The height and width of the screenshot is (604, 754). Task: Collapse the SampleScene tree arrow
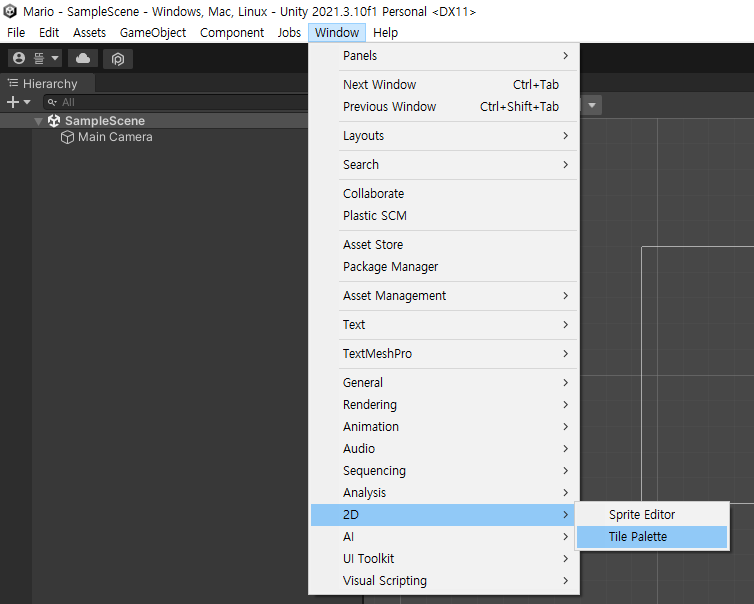tap(39, 121)
